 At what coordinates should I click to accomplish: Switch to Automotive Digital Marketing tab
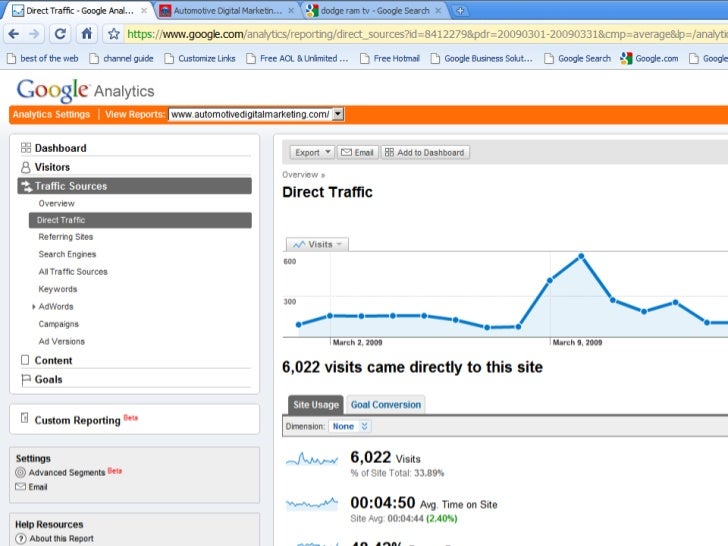[x=228, y=11]
